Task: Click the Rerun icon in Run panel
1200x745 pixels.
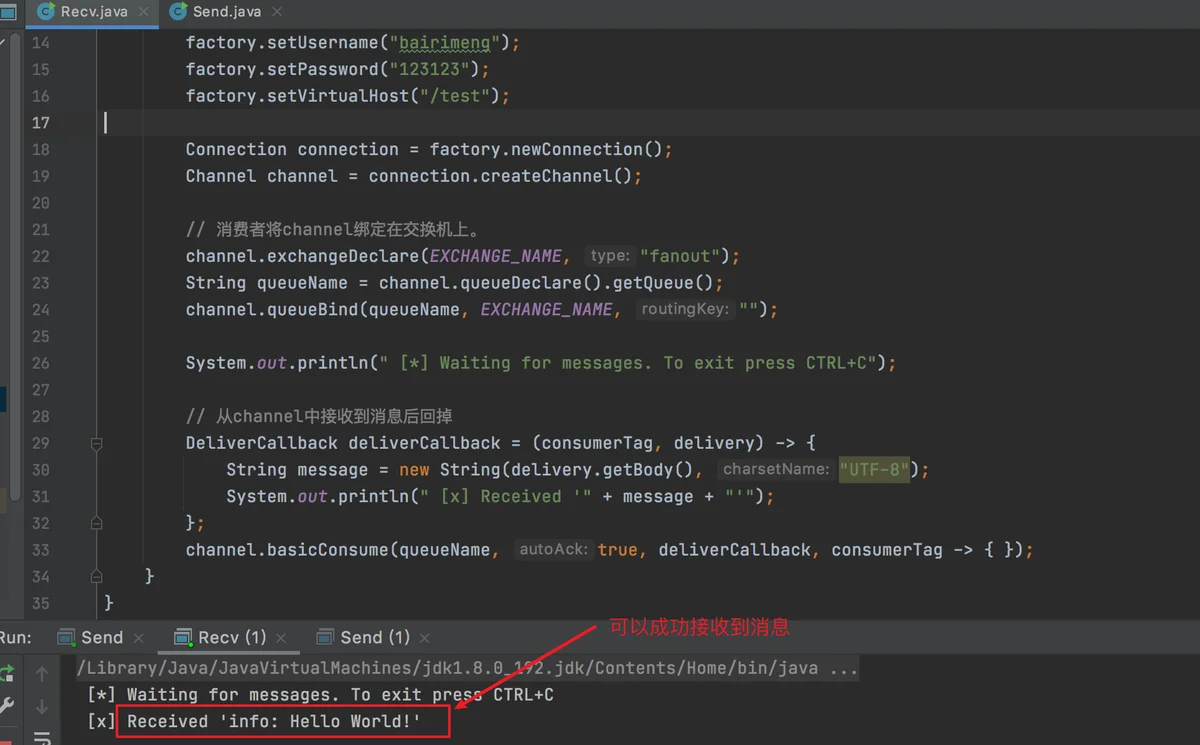Action: coord(7,673)
